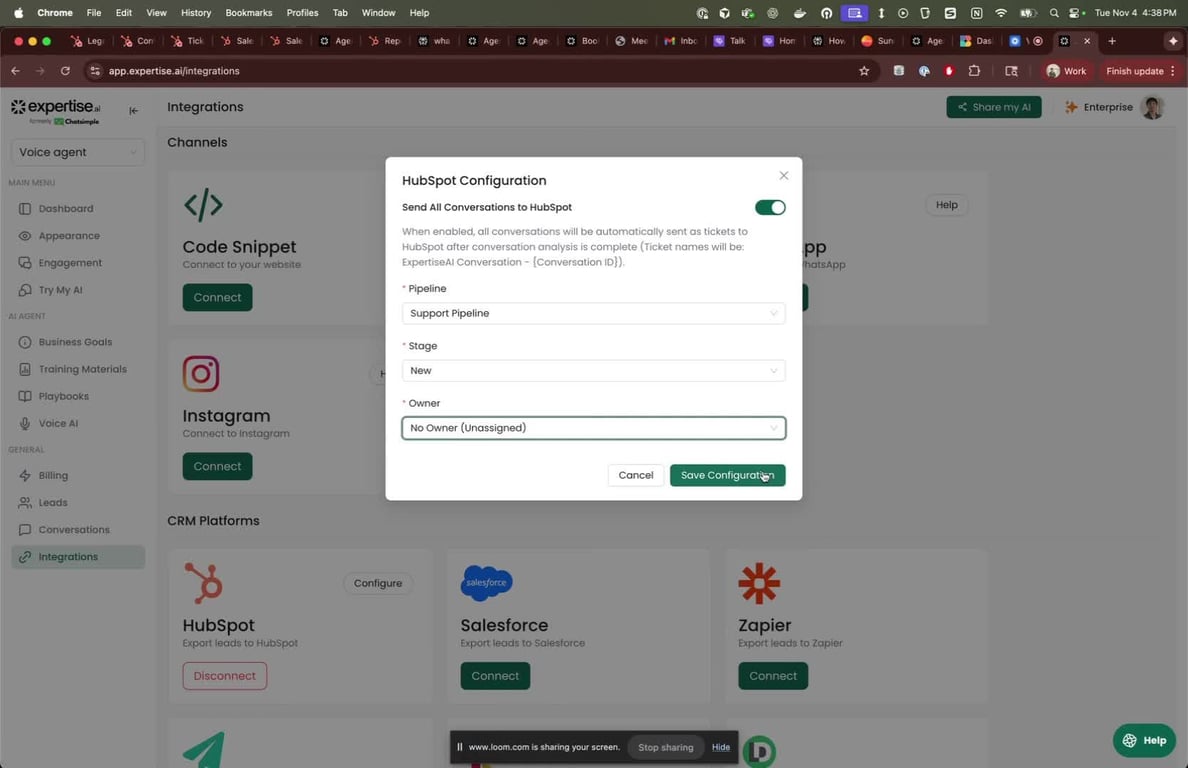Image resolution: width=1188 pixels, height=768 pixels.
Task: Click the HubSpot logo icon
Action: tap(203, 583)
